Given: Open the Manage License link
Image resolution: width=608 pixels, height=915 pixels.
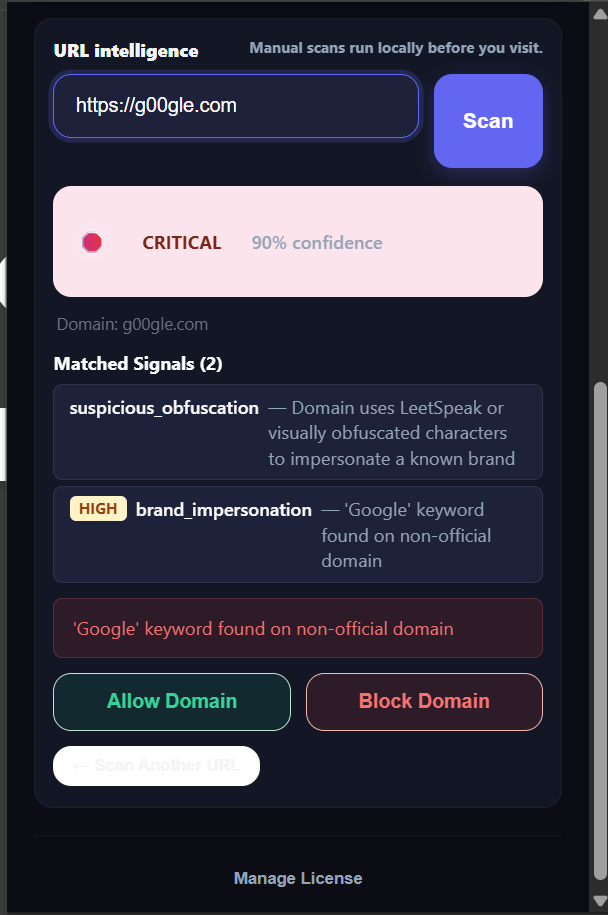Looking at the screenshot, I should (298, 878).
